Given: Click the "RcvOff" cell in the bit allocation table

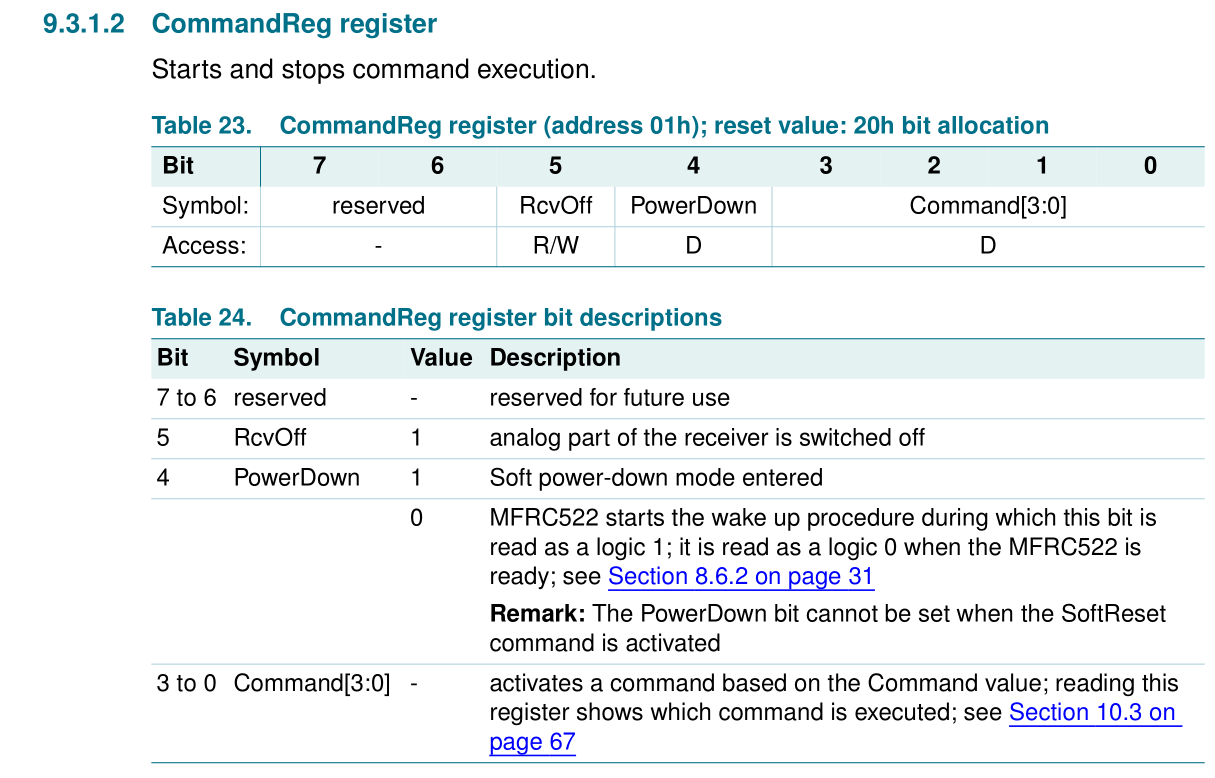Looking at the screenshot, I should coord(555,206).
